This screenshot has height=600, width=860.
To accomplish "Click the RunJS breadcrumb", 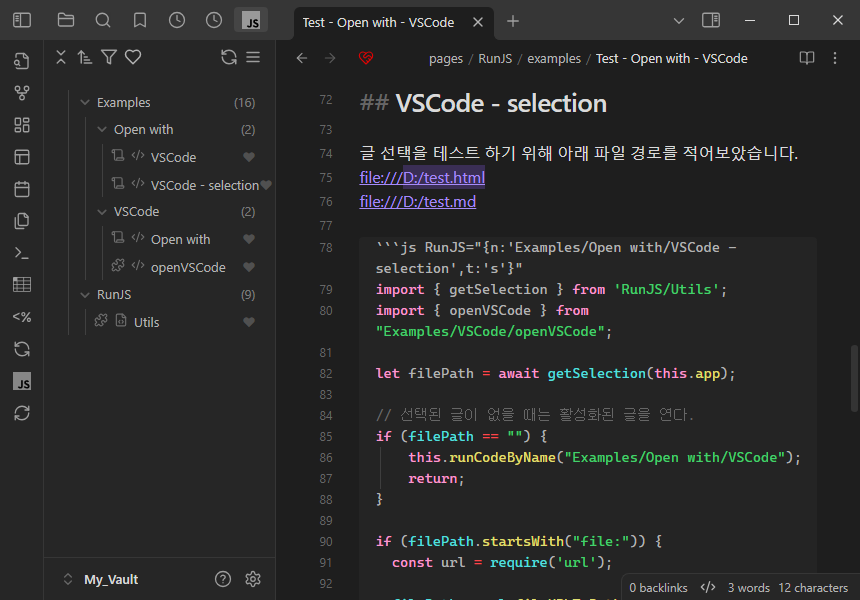I will pos(495,59).
